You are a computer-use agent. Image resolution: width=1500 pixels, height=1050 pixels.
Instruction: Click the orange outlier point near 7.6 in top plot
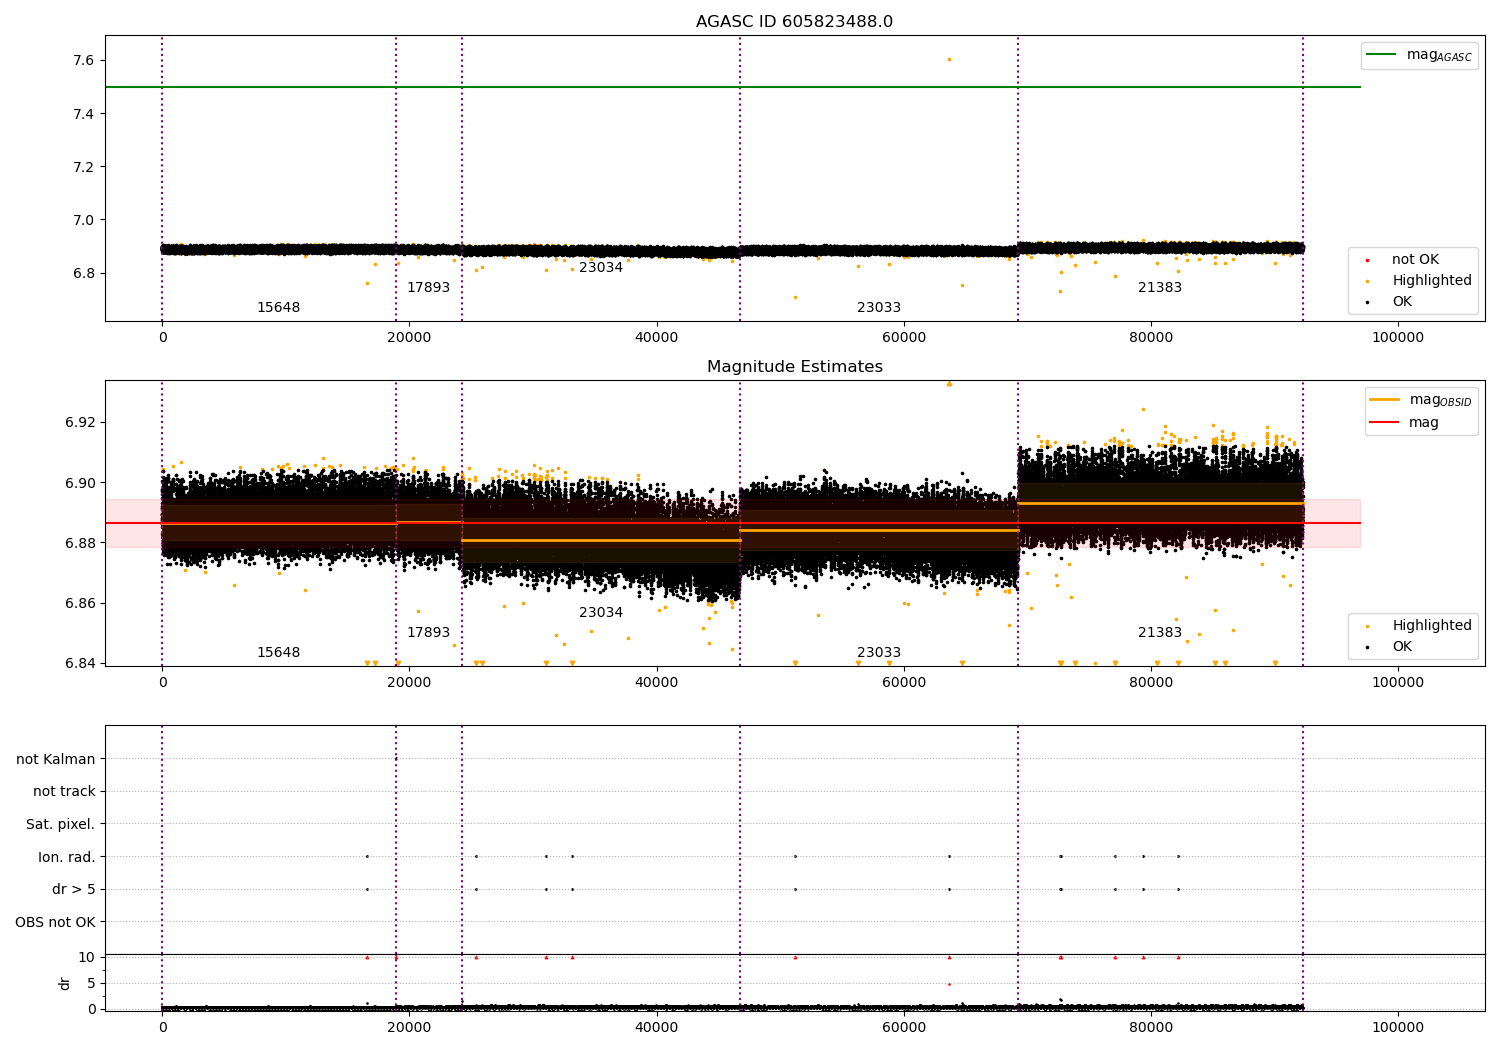(949, 59)
